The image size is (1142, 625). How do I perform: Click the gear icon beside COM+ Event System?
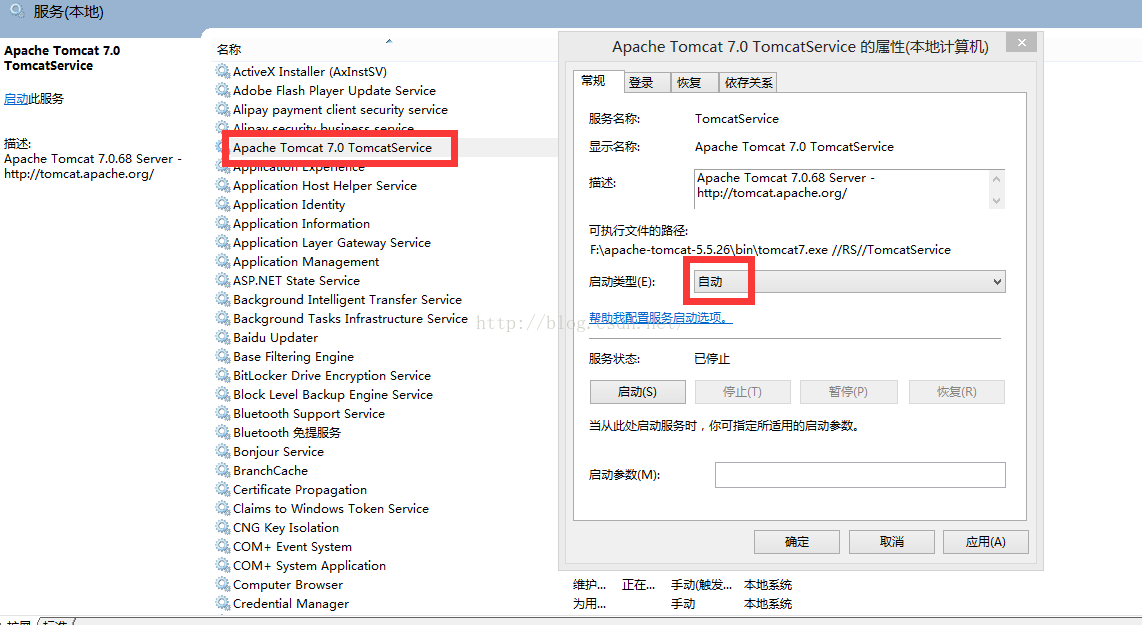pos(223,546)
